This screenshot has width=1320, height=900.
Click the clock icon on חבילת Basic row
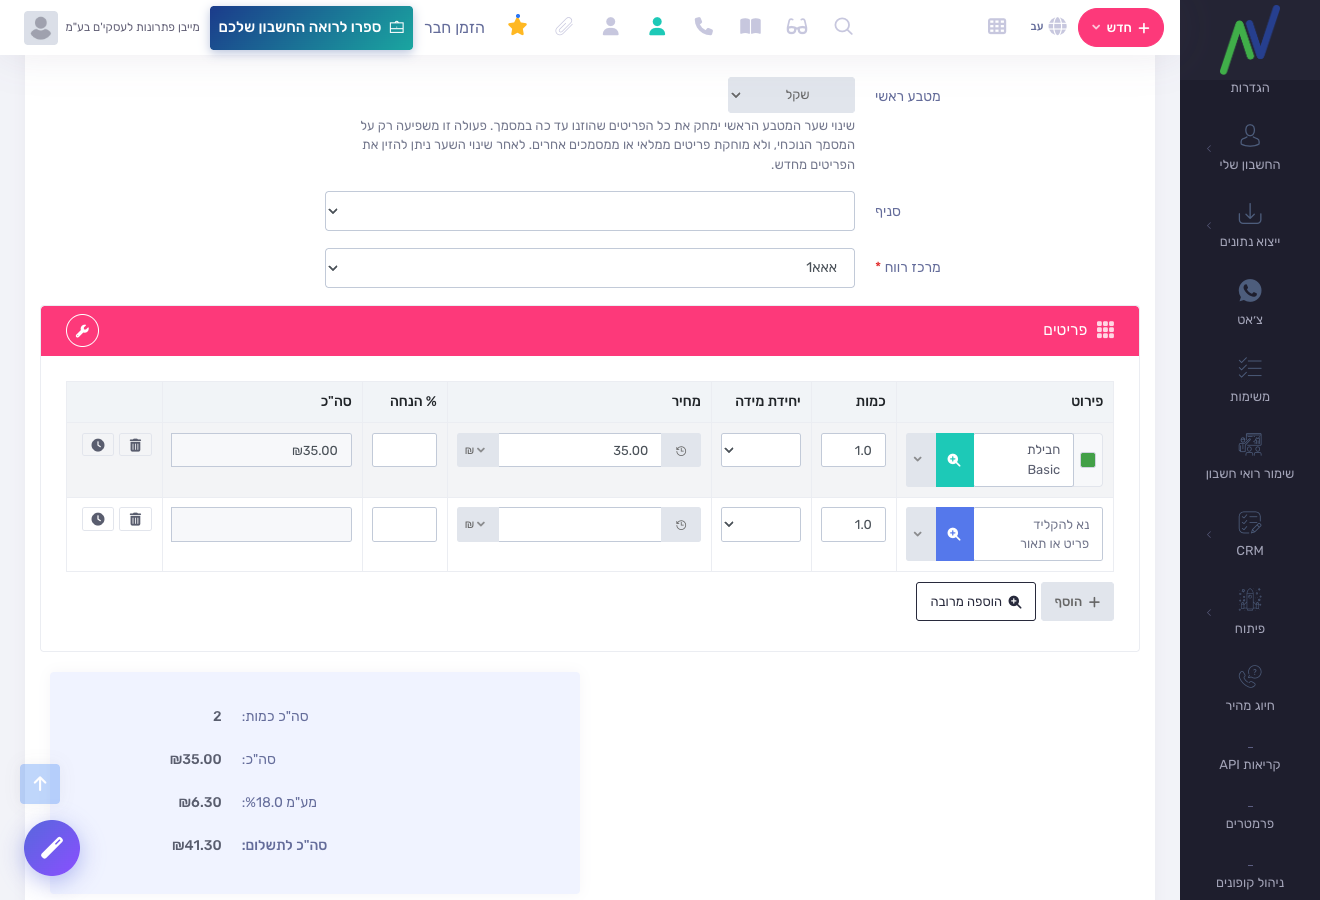[98, 445]
